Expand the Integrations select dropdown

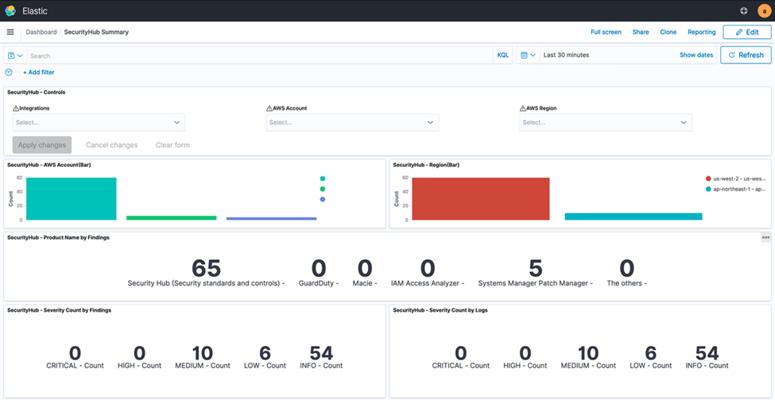coord(99,123)
